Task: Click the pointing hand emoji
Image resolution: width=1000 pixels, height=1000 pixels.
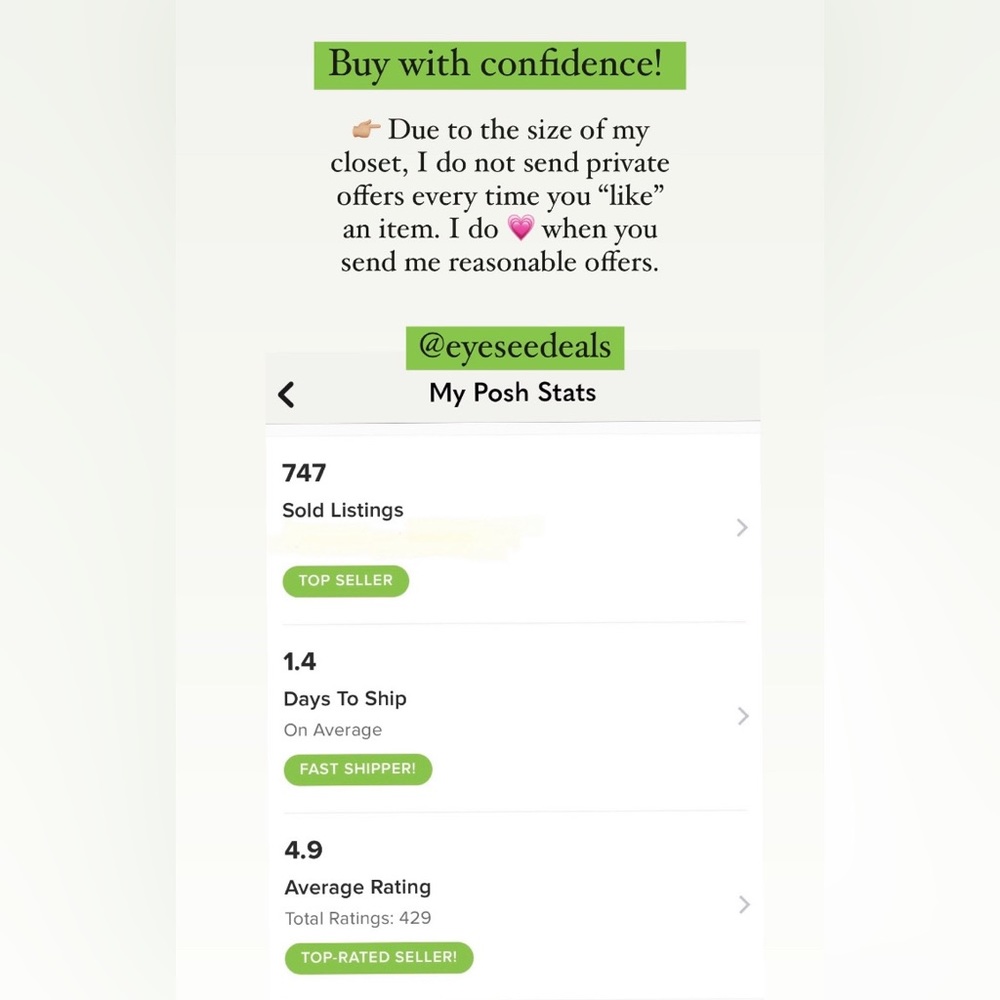Action: click(x=366, y=129)
